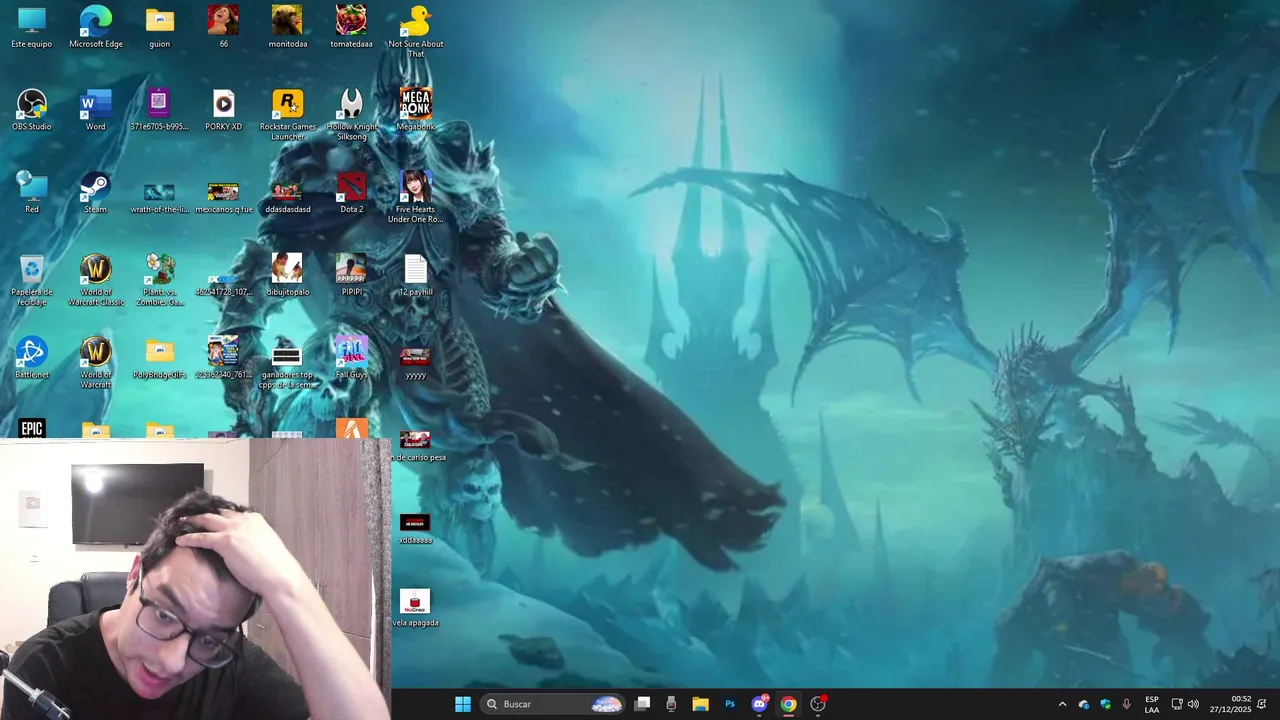Select the image file named 66

click(x=223, y=27)
